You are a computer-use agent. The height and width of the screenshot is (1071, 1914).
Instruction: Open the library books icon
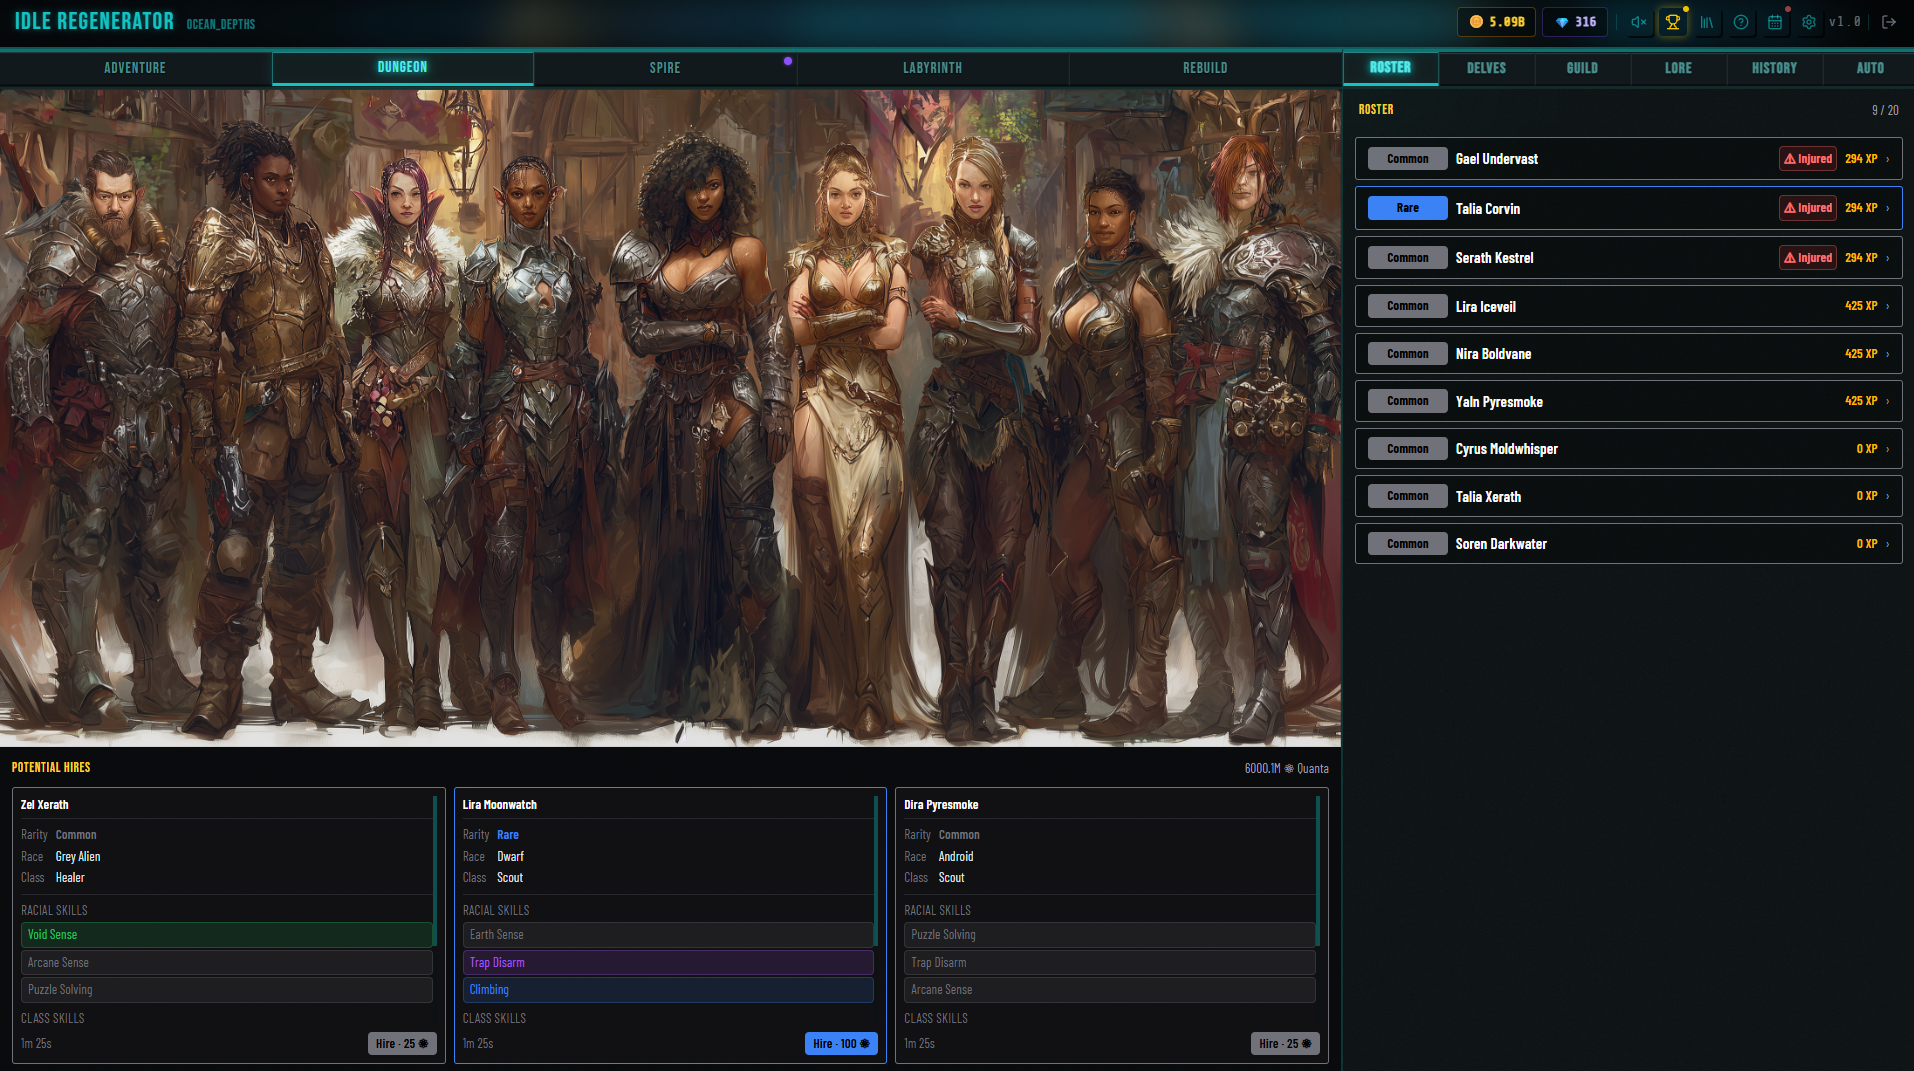pos(1706,22)
